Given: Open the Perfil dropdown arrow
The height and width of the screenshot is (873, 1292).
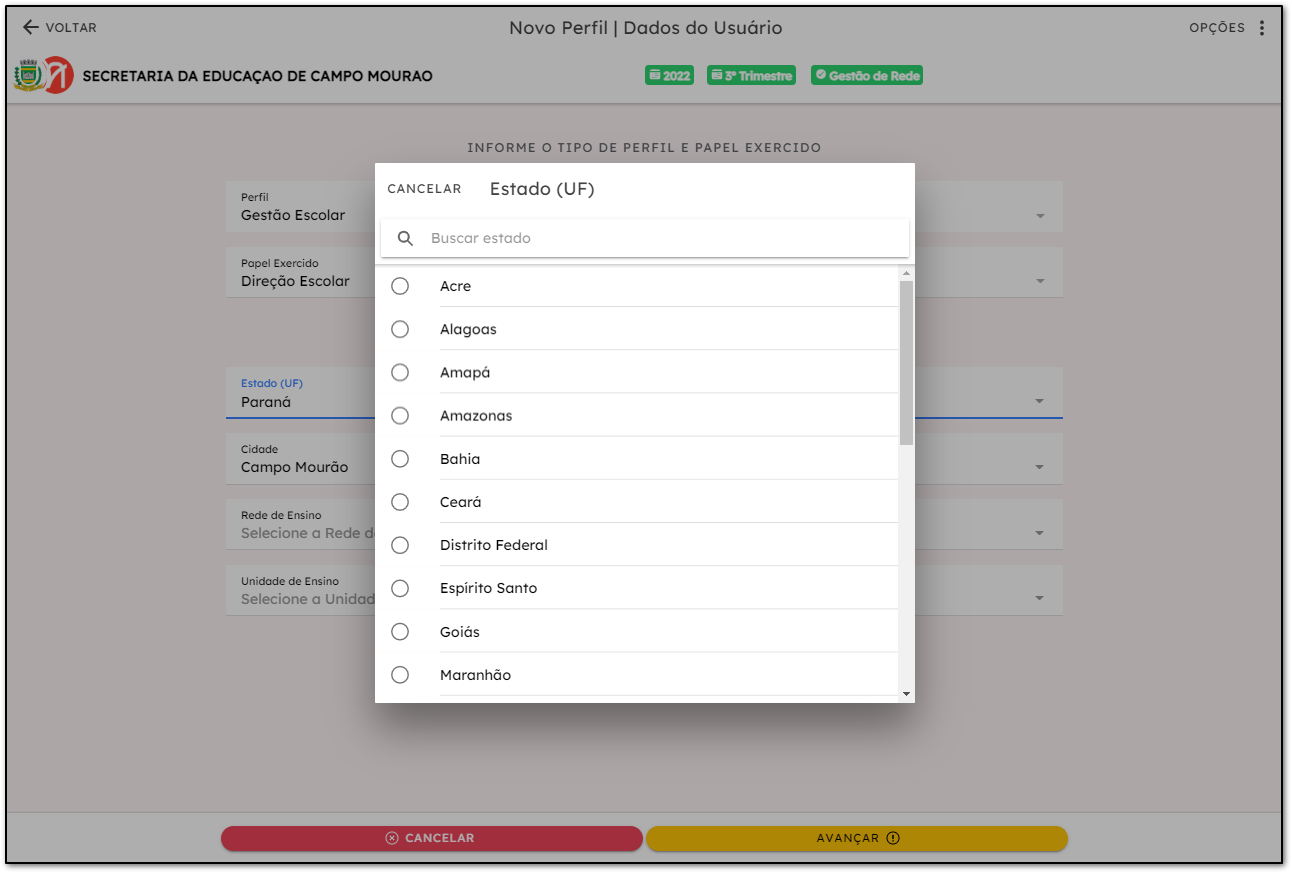Looking at the screenshot, I should [x=1040, y=216].
